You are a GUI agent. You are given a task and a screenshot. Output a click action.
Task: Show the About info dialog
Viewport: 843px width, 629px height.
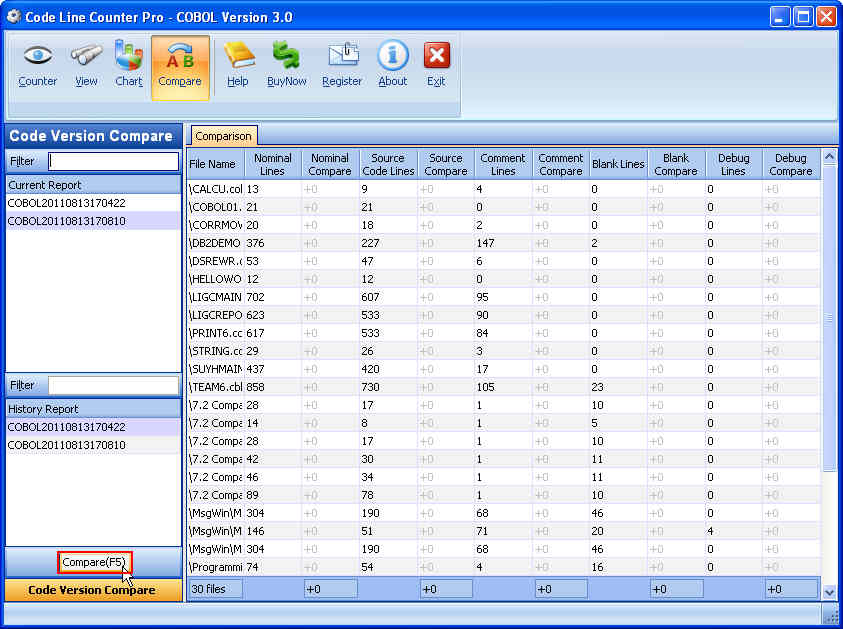[x=393, y=66]
